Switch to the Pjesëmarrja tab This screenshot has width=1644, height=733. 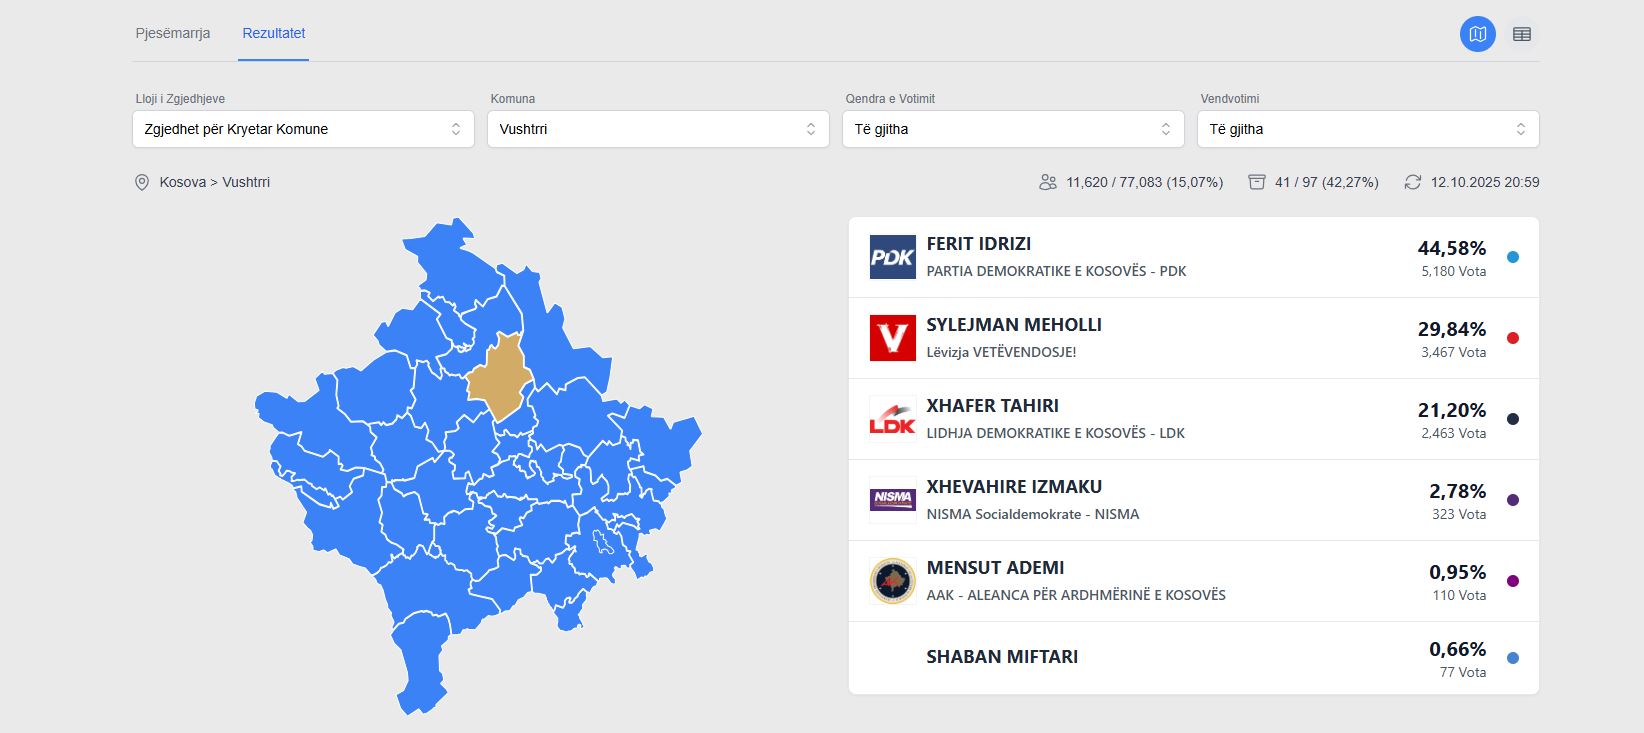tap(173, 33)
